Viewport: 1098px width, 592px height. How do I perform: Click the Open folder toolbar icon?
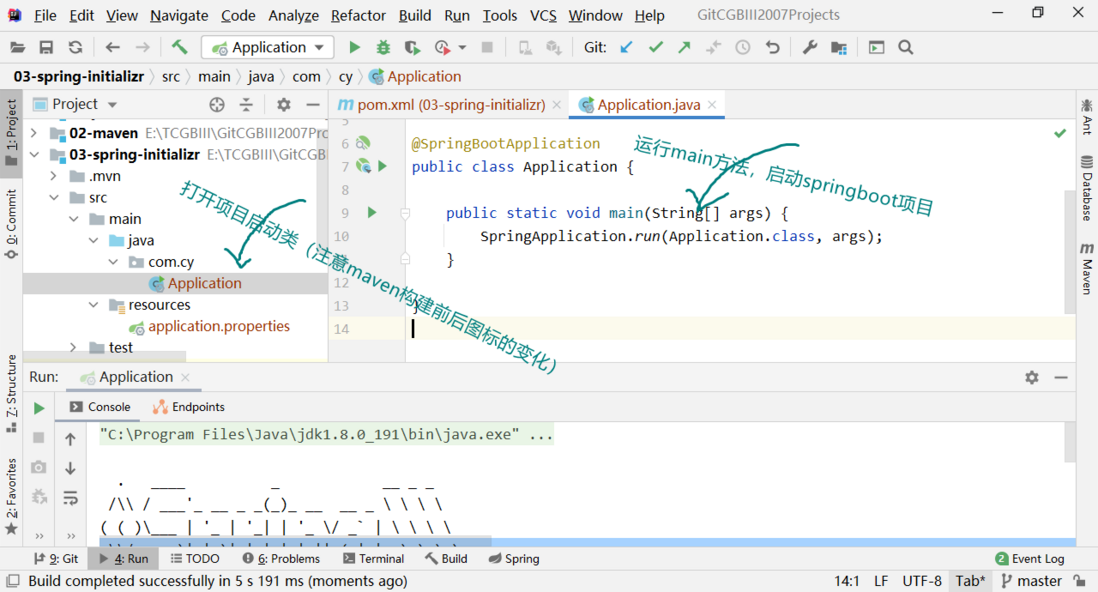click(x=18, y=48)
